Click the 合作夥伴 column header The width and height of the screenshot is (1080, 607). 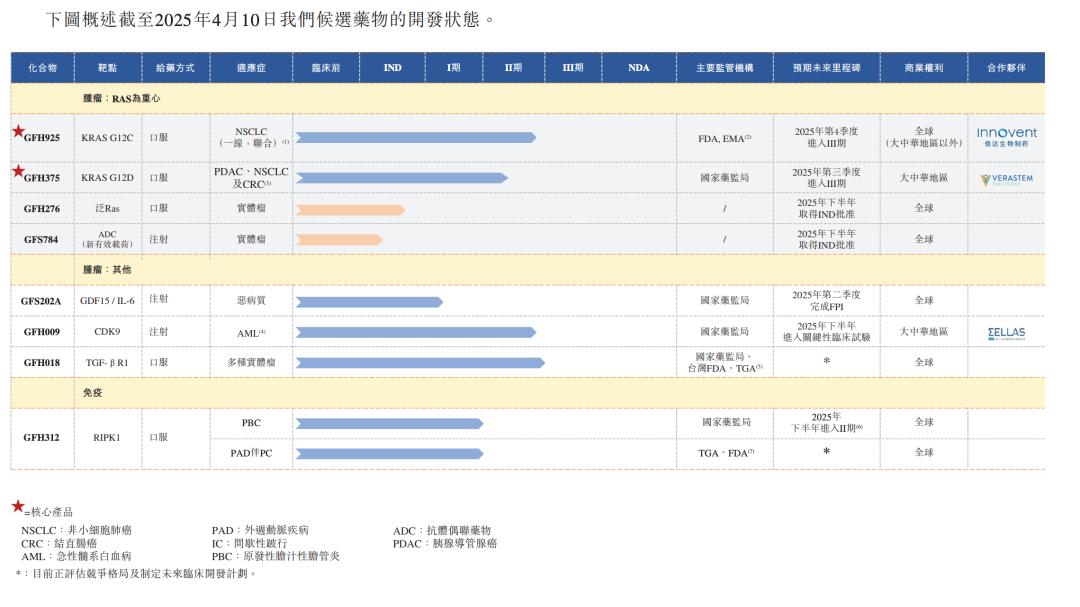[x=1006, y=68]
